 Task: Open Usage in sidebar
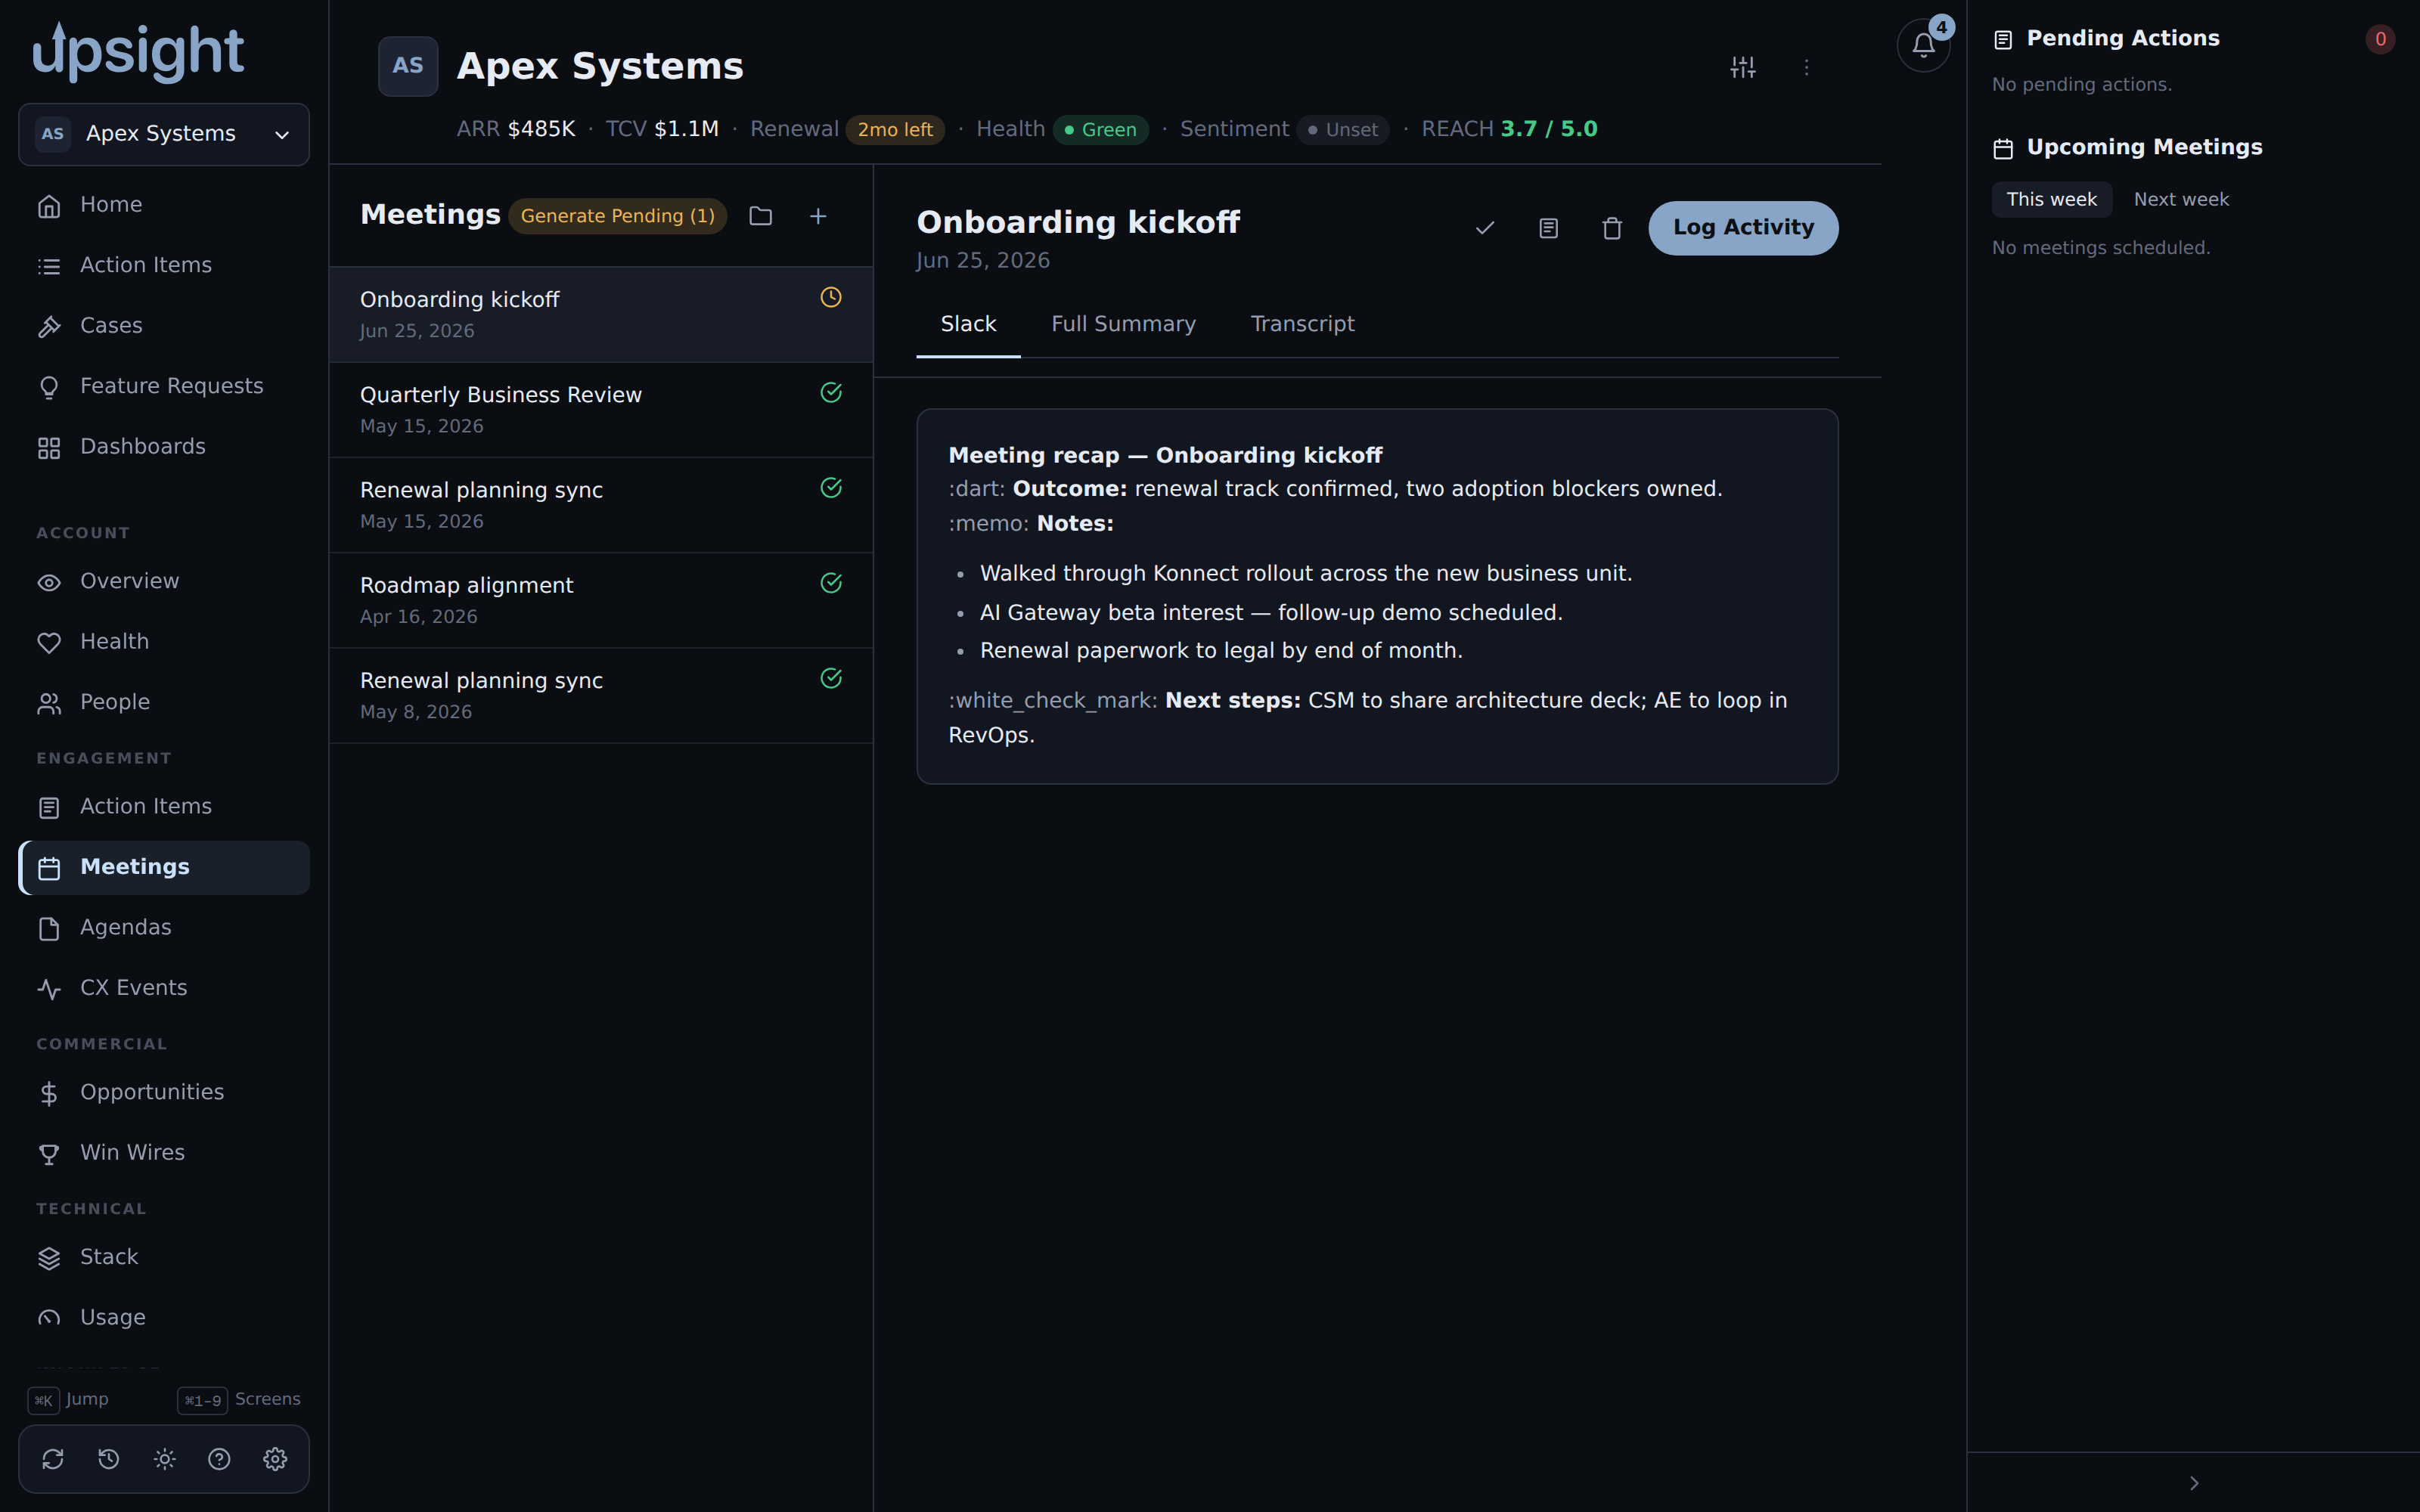[164, 1318]
